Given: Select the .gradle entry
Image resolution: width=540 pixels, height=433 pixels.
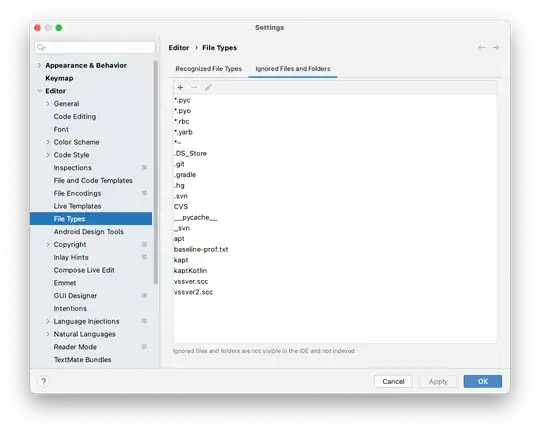Looking at the screenshot, I should point(185,175).
